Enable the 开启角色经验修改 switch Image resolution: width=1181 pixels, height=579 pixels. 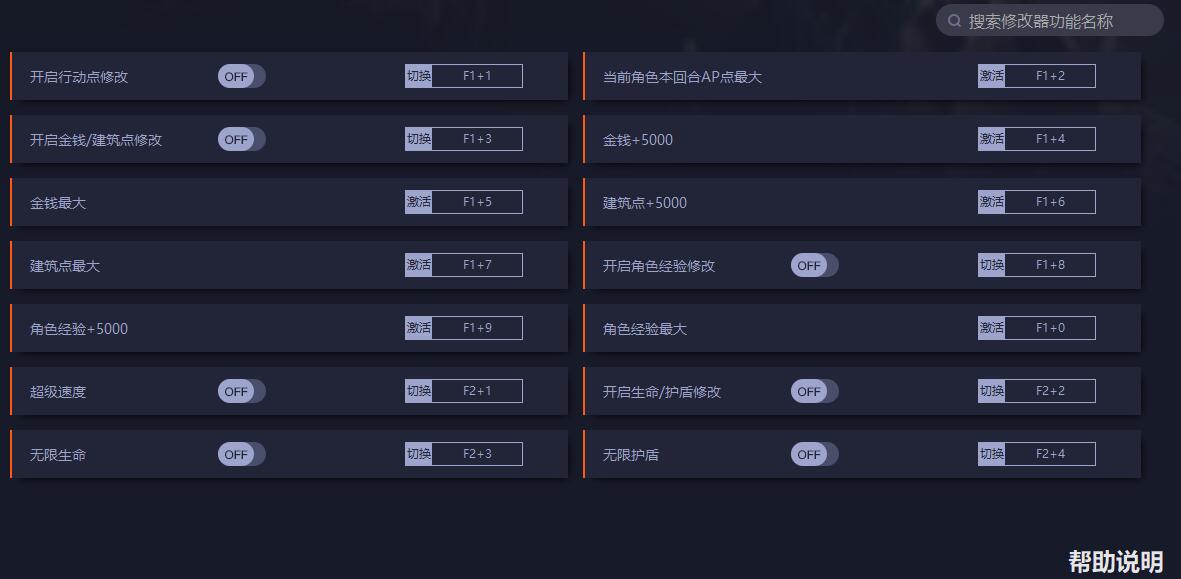pos(814,265)
